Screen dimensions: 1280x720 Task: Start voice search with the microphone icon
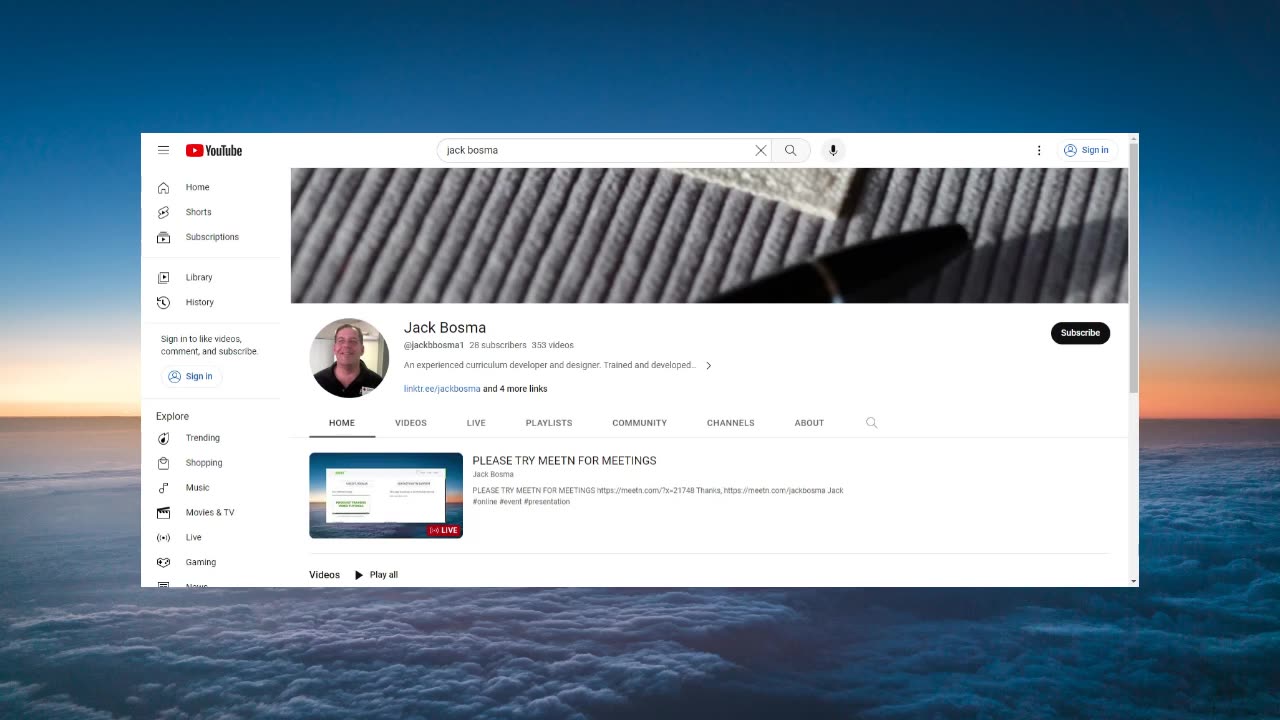[833, 150]
